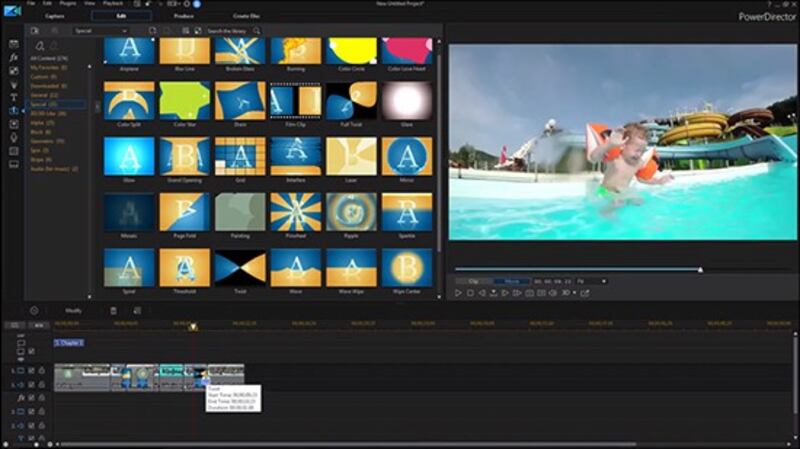
Task: Select the Movie preview mode button
Action: click(x=511, y=282)
